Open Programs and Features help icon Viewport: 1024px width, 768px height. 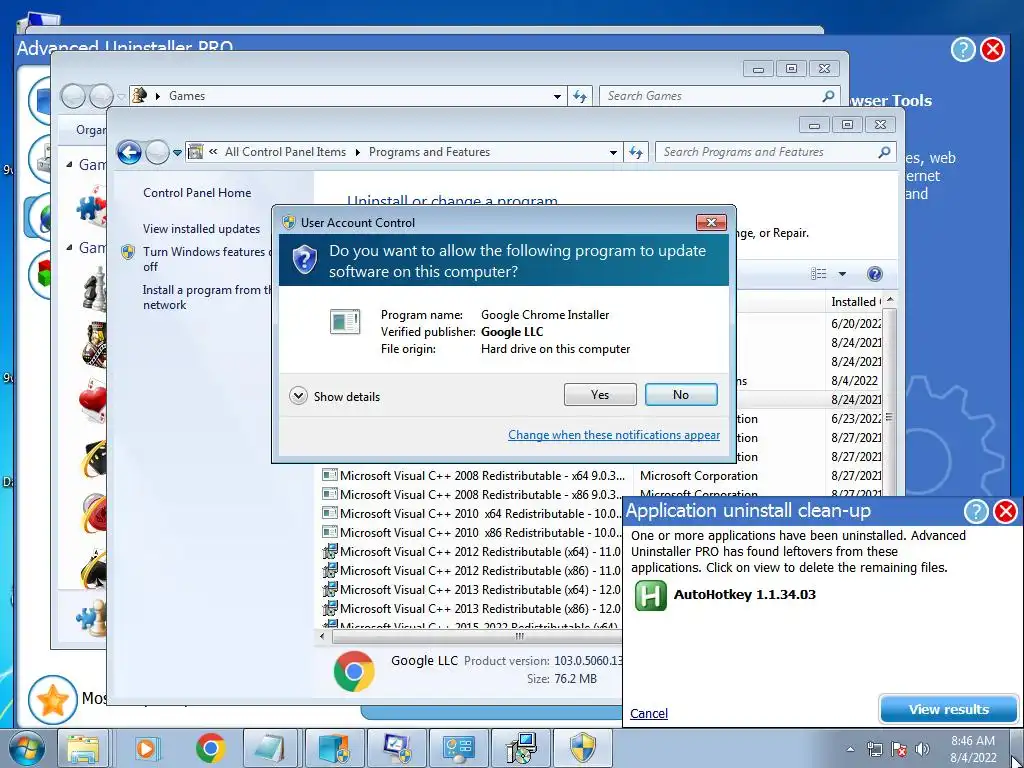click(x=874, y=274)
